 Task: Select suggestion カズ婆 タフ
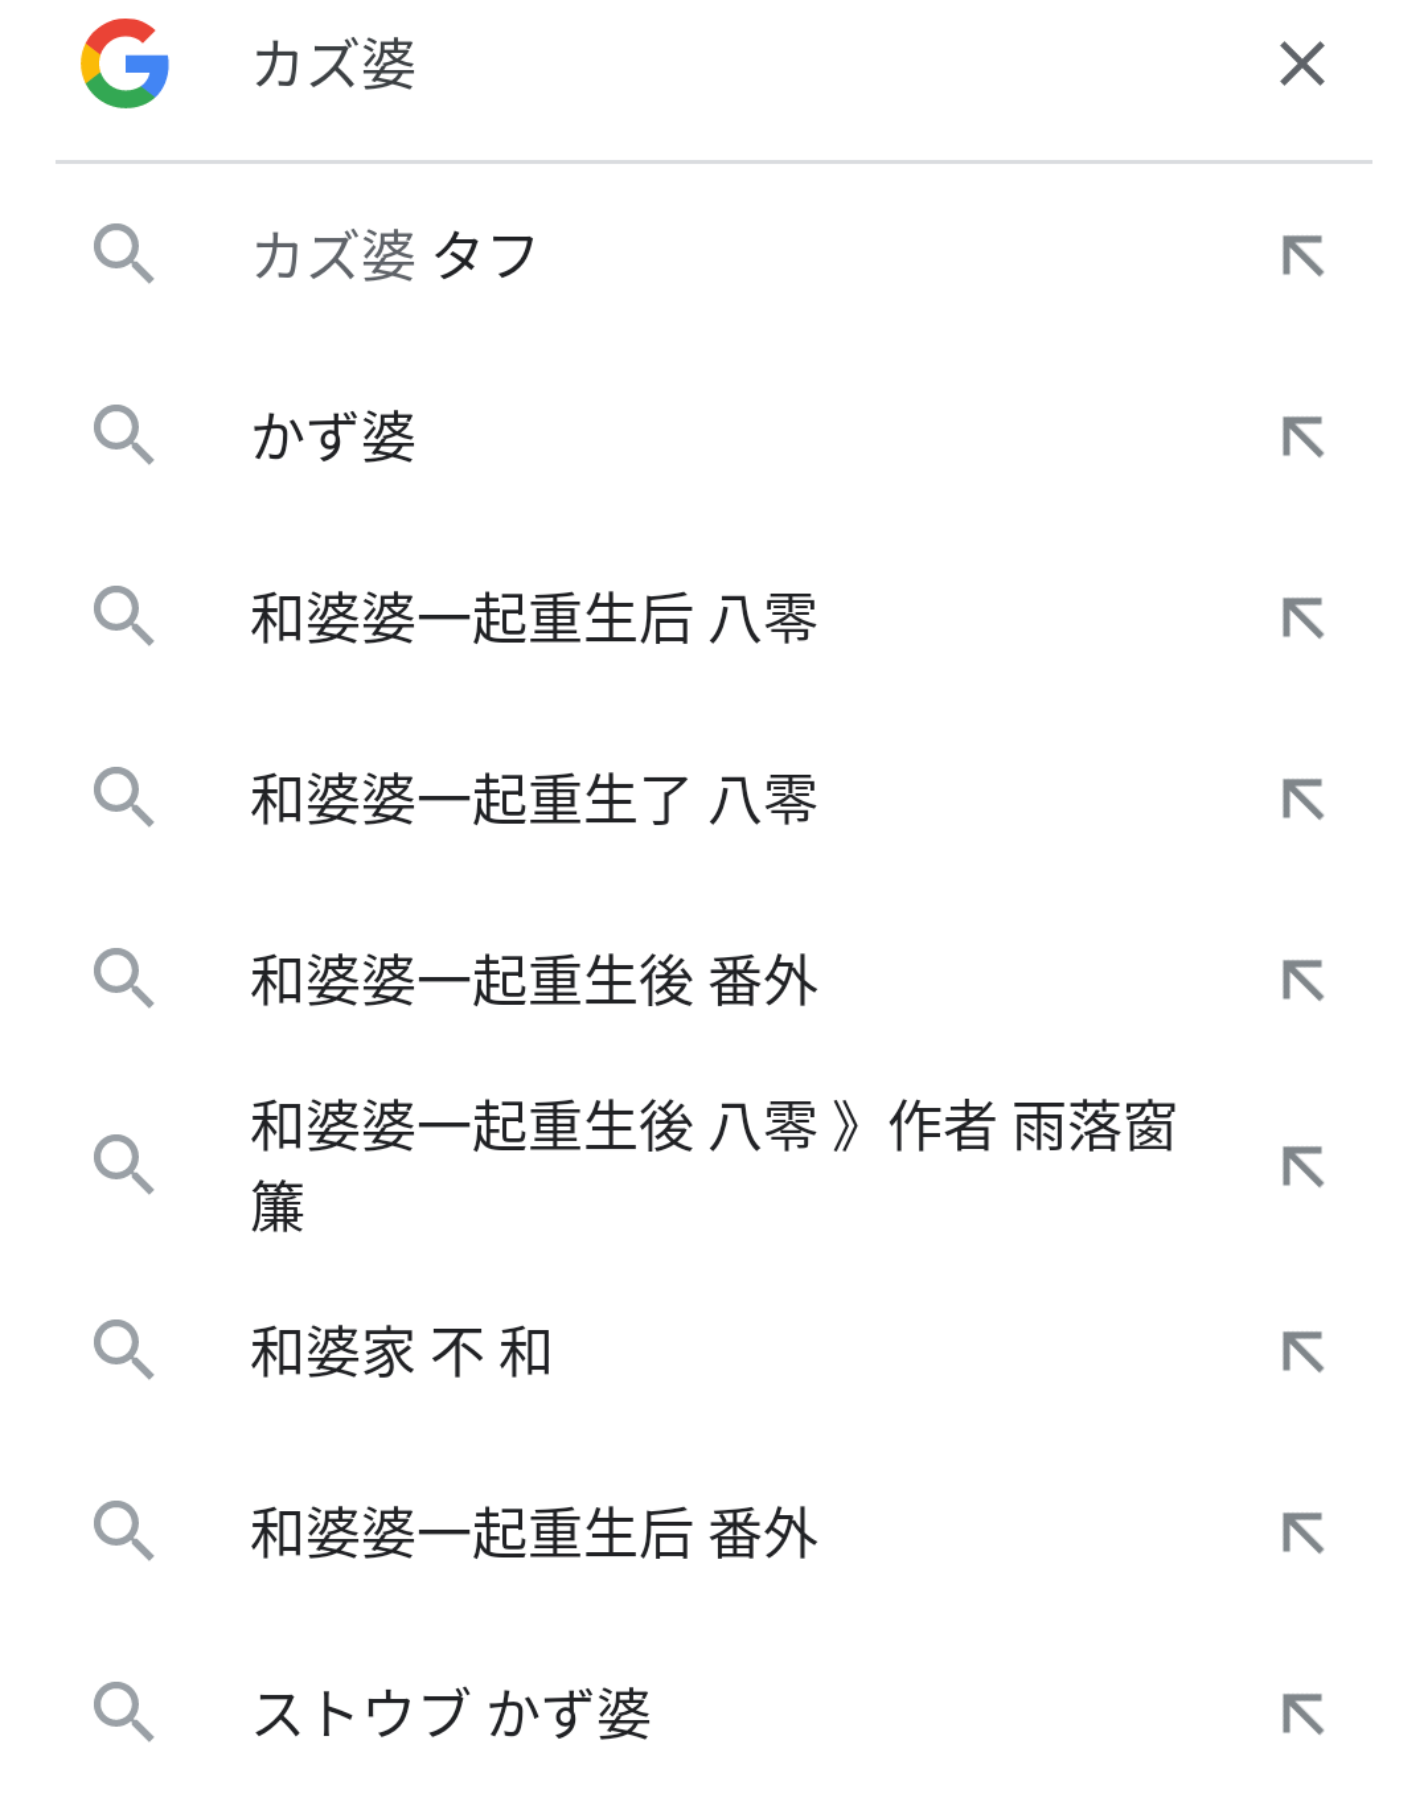point(394,256)
